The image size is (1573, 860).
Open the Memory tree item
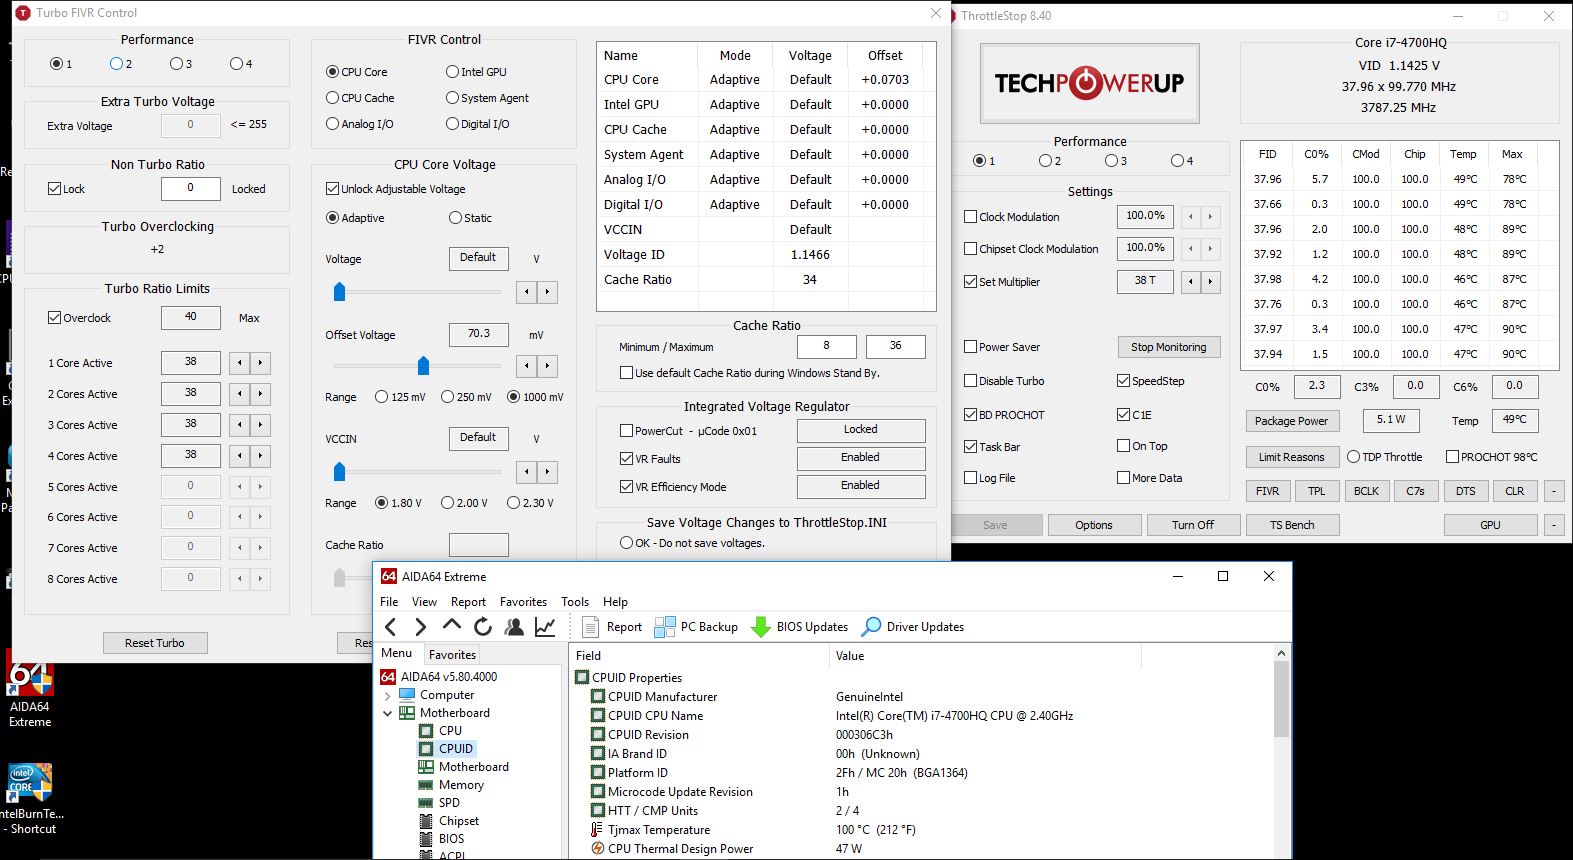pos(452,785)
